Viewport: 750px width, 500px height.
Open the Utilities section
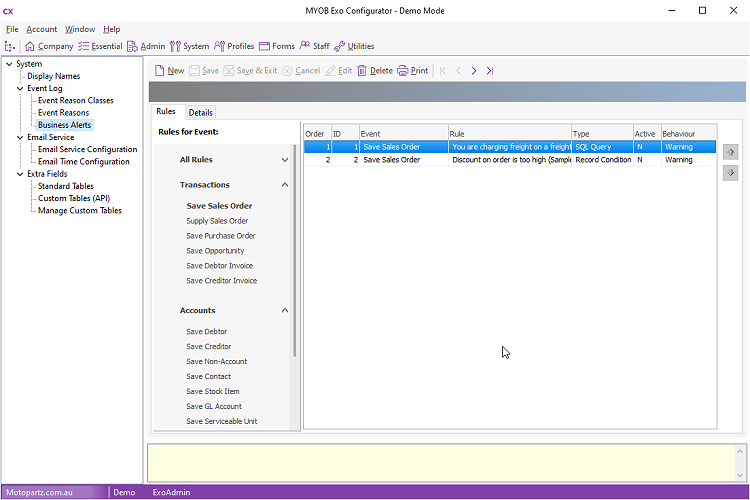[354, 46]
